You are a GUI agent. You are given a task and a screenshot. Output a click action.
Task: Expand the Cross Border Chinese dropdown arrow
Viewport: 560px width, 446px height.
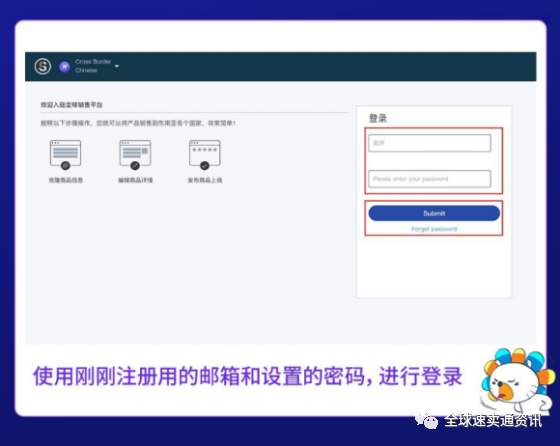point(117,66)
